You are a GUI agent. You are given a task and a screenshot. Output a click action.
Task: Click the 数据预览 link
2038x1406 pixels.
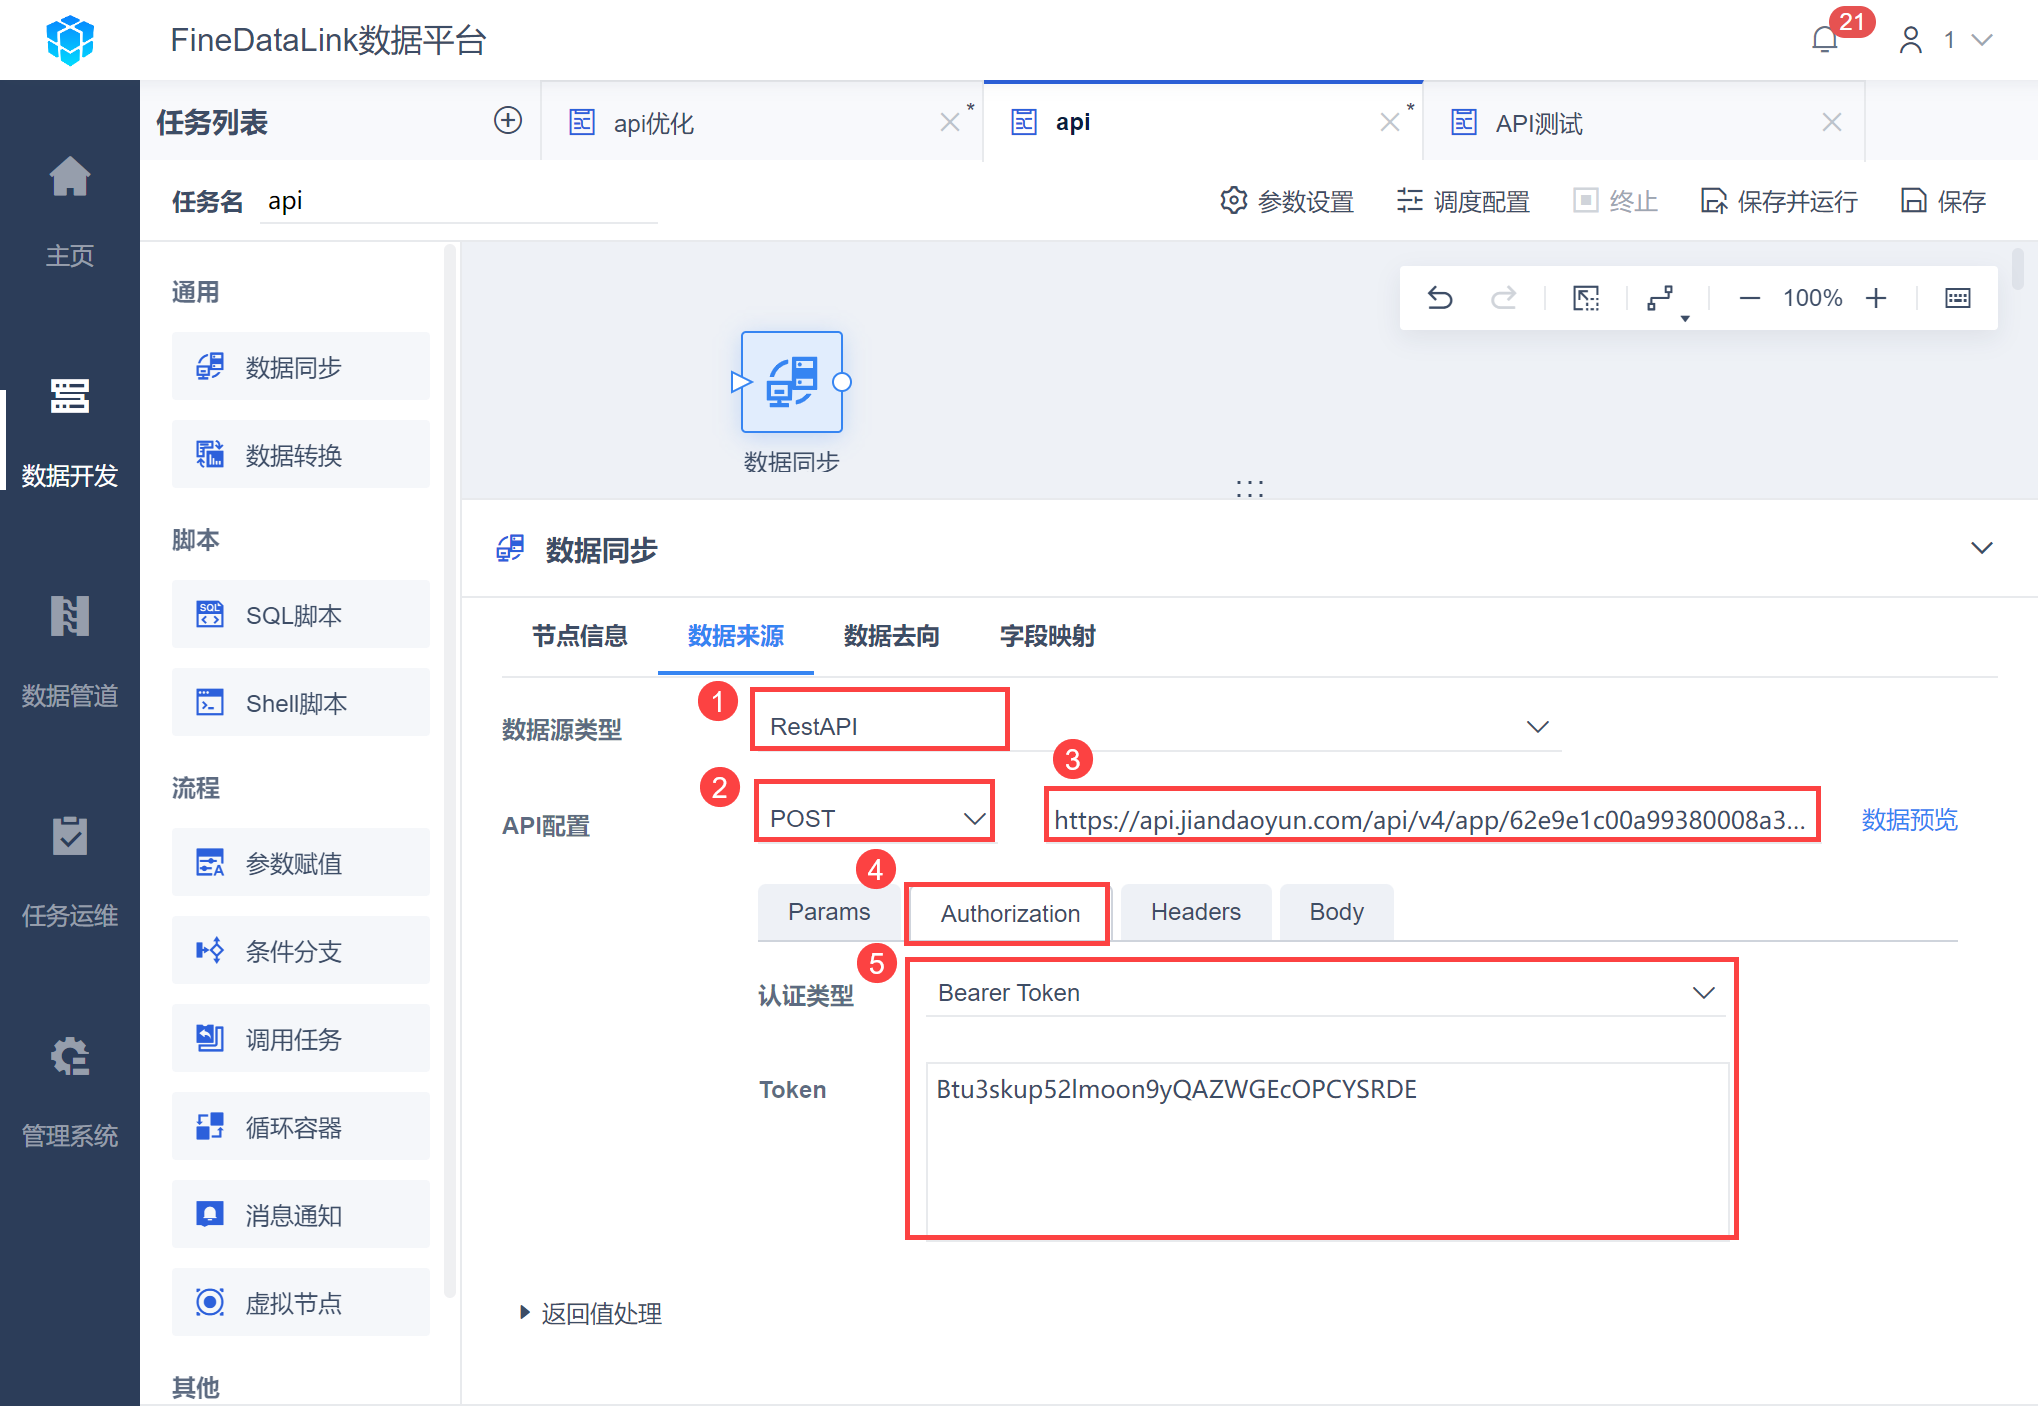click(x=1909, y=820)
